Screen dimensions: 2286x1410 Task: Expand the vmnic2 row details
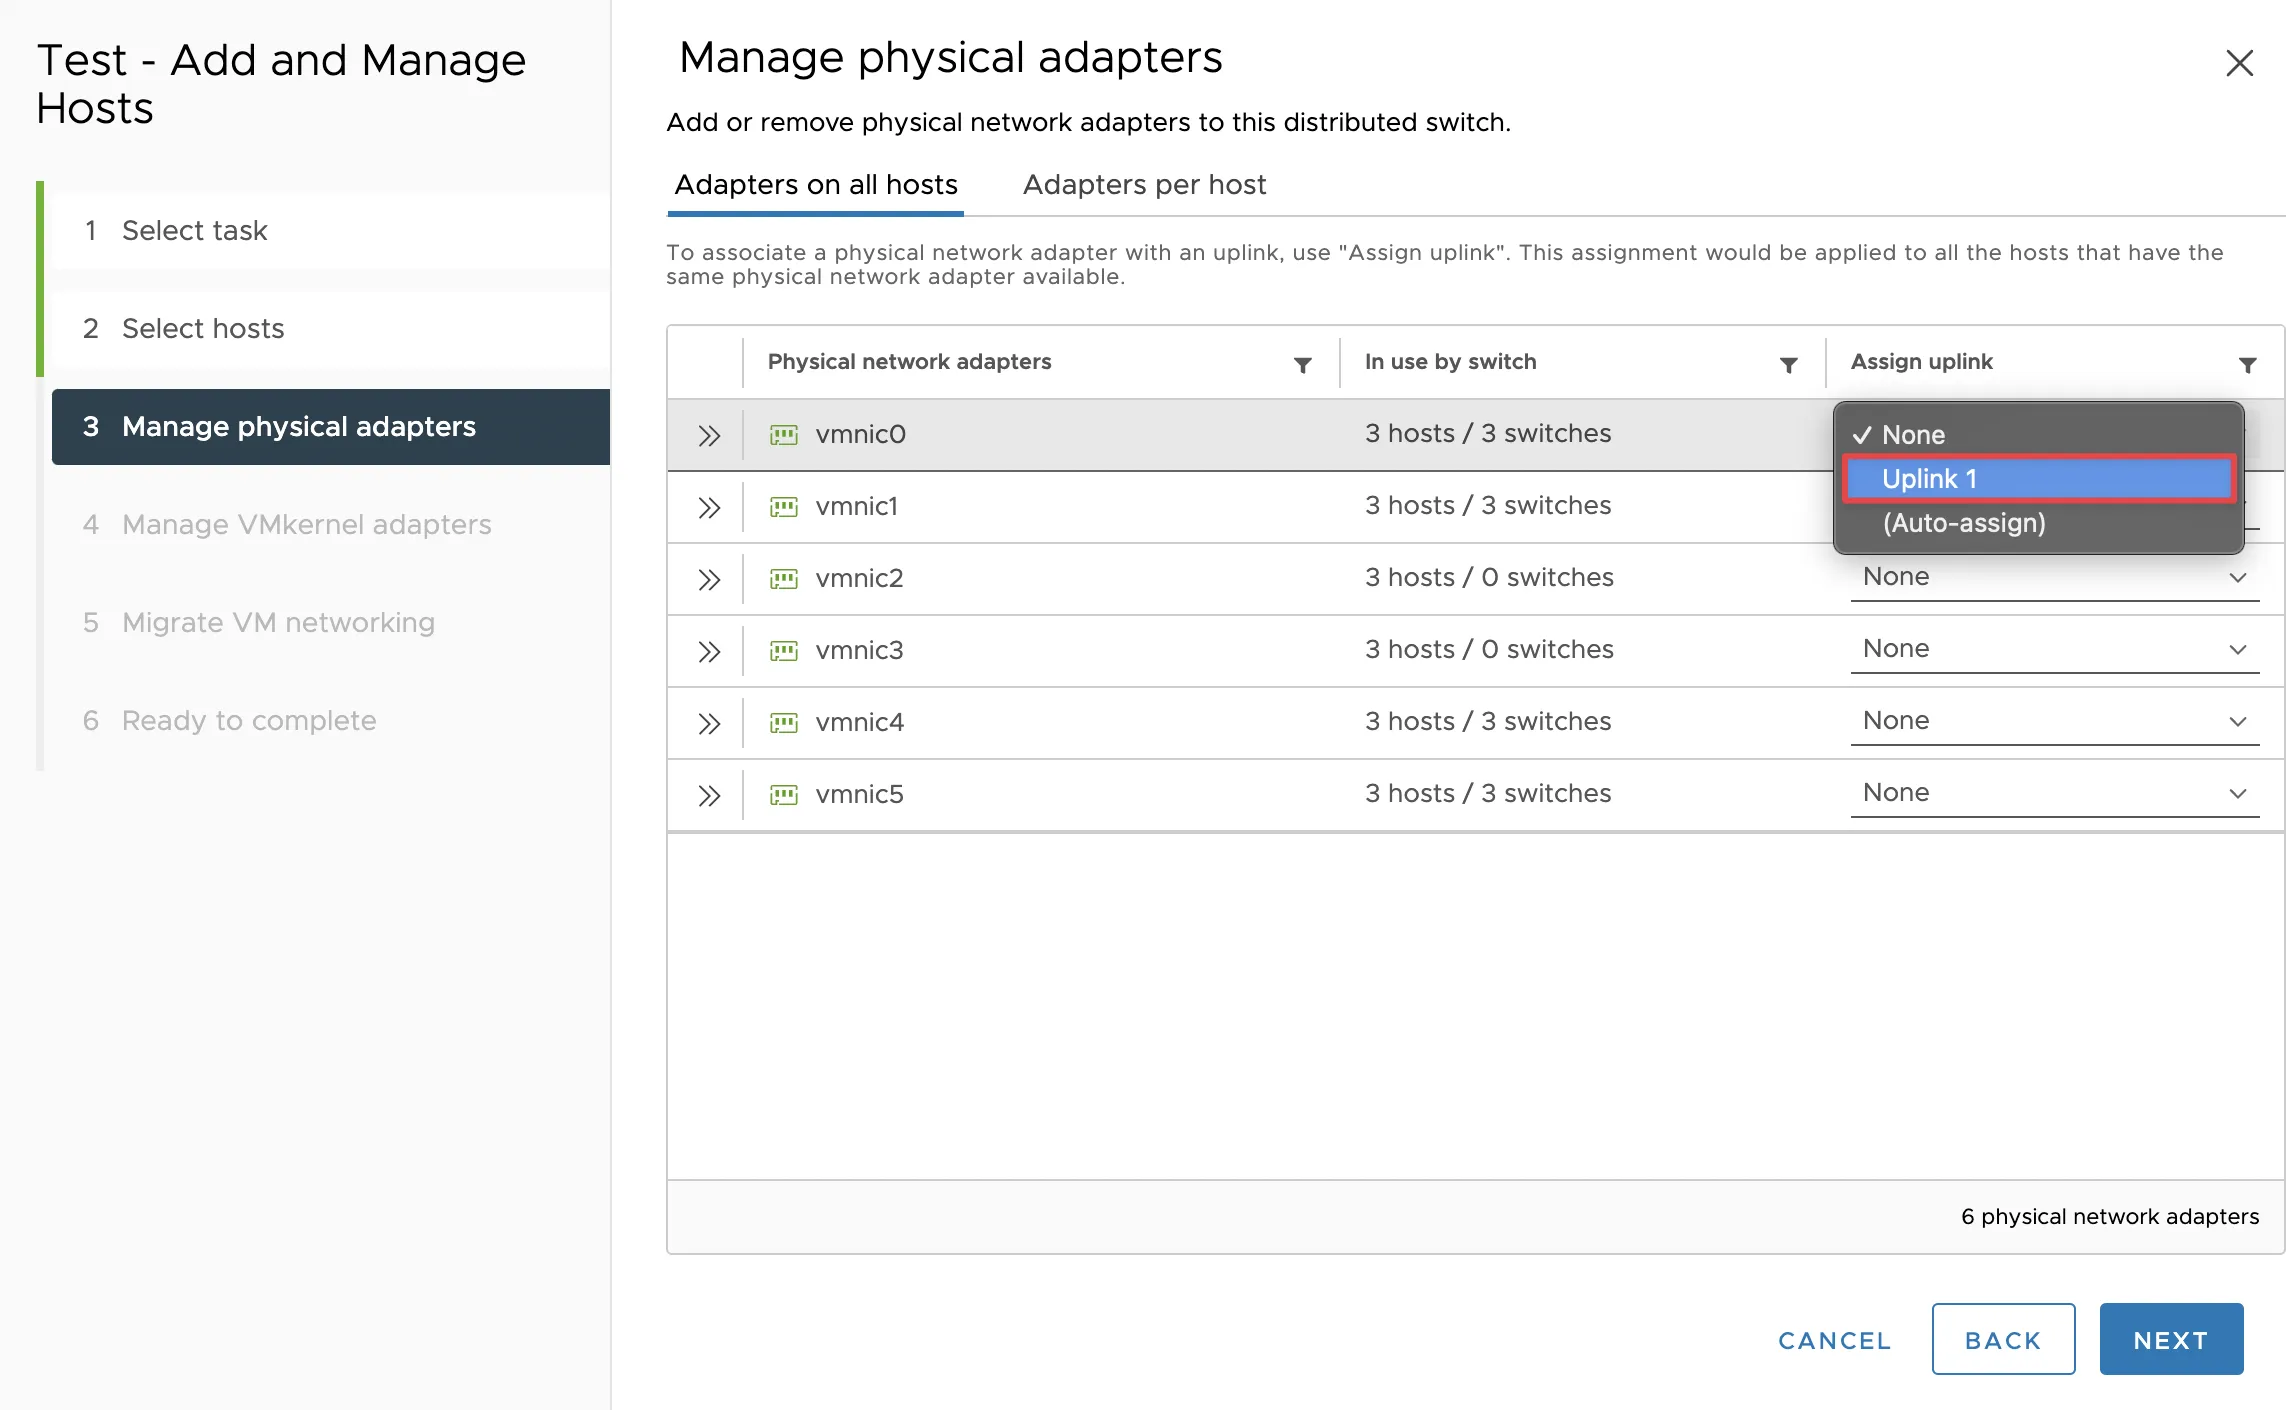[x=709, y=579]
